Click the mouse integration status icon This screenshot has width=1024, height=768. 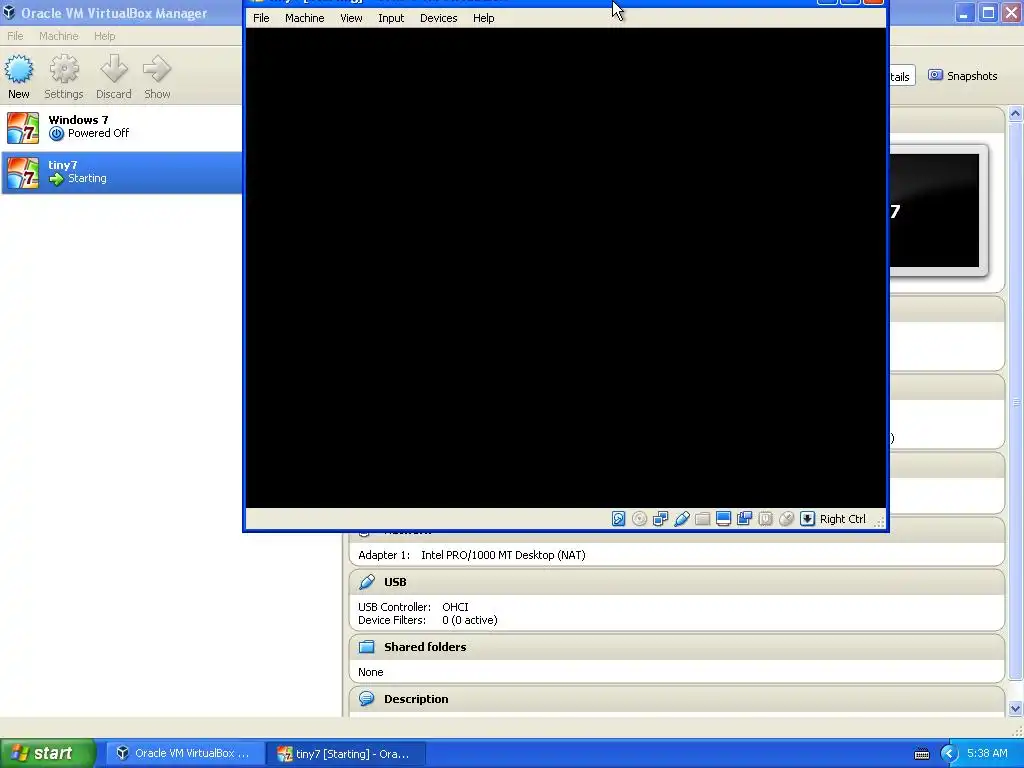(x=786, y=519)
